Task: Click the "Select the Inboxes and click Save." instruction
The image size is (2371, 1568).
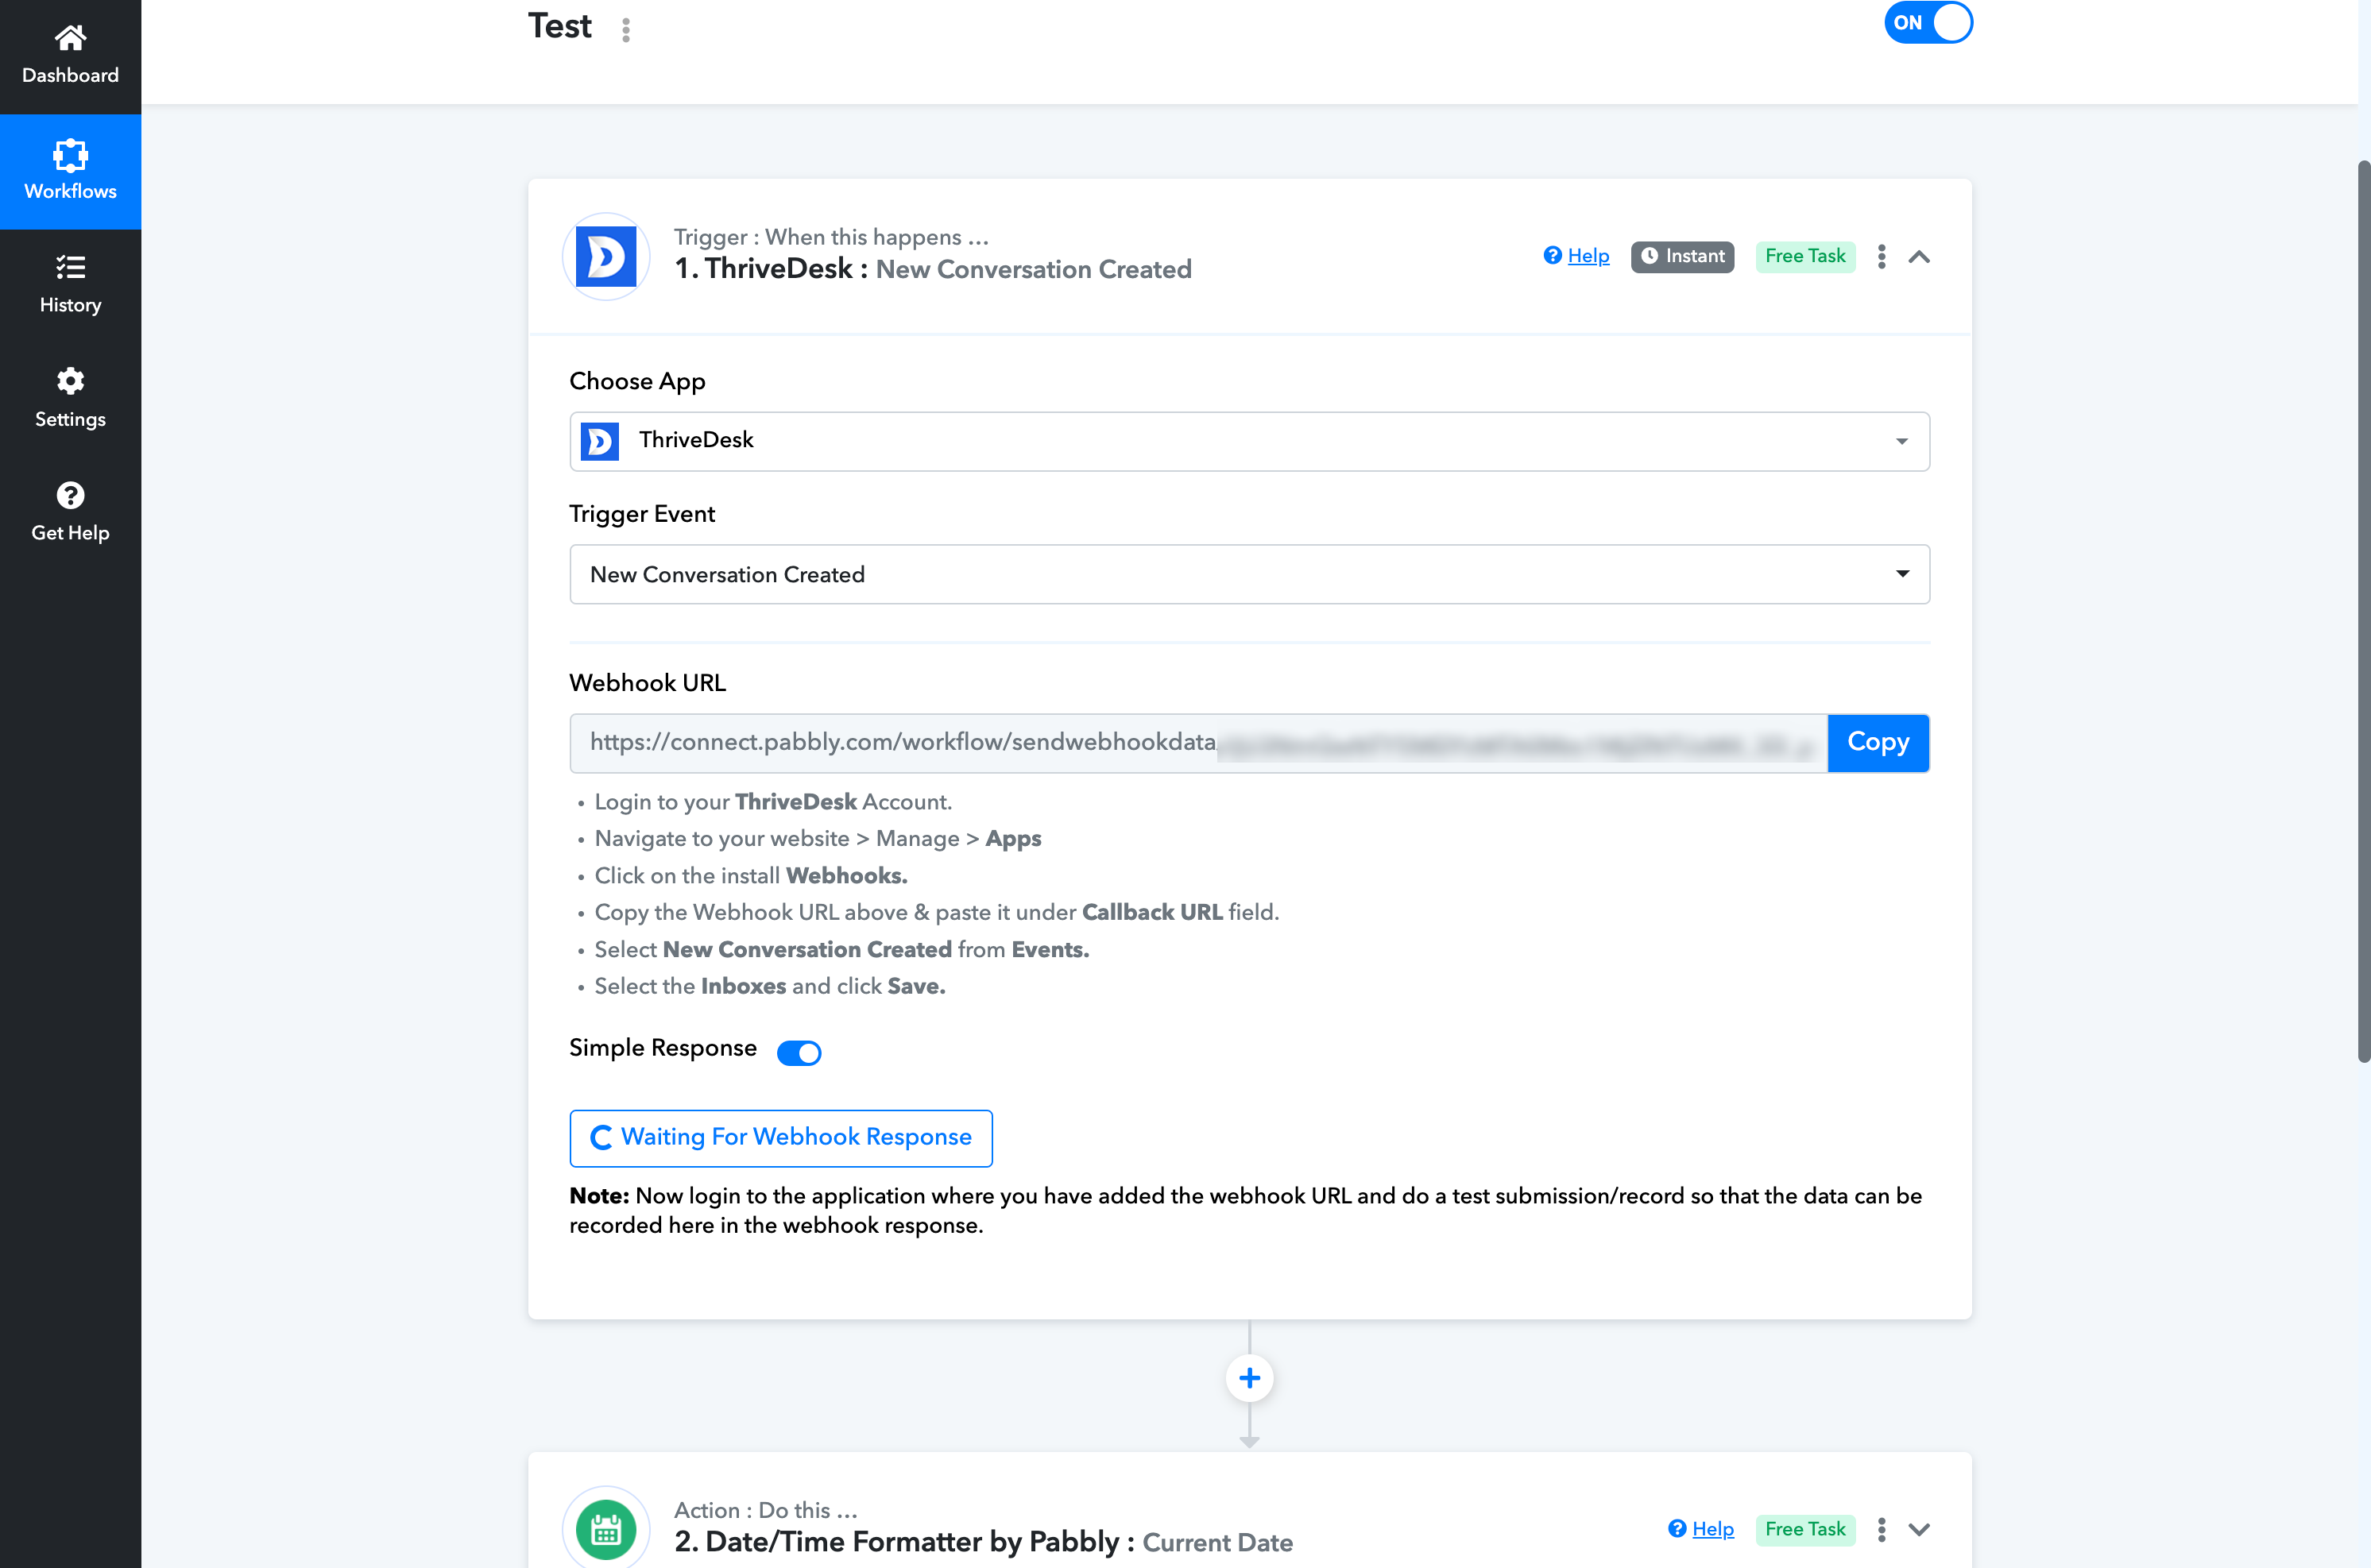Action: tap(770, 986)
